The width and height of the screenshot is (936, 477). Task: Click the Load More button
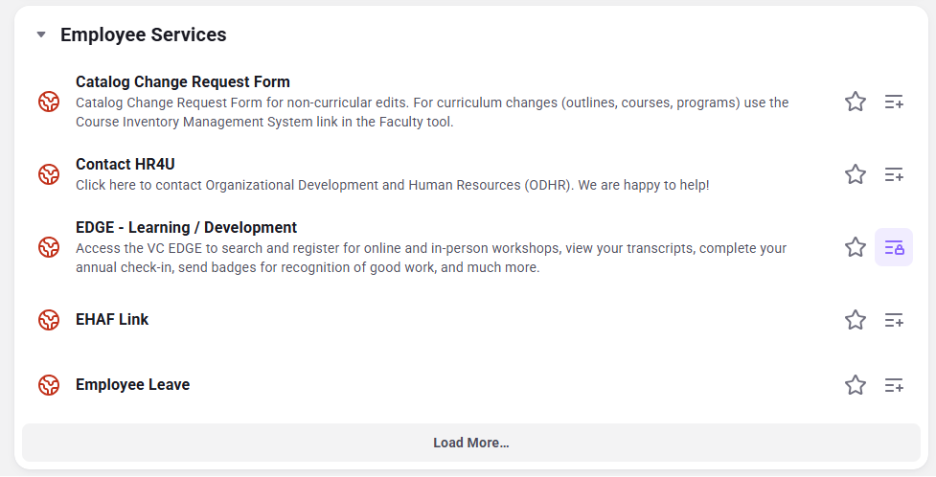(x=471, y=442)
